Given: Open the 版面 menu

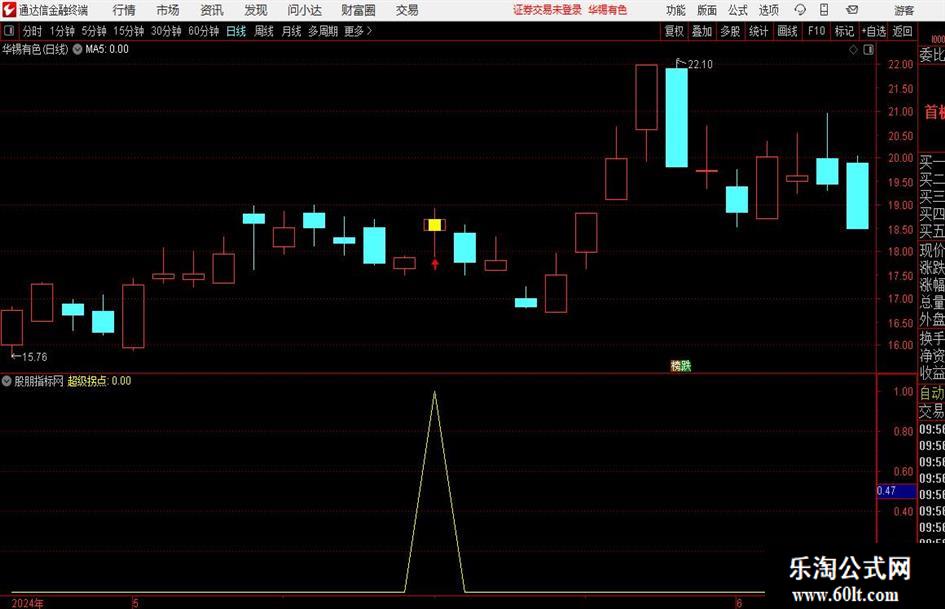Looking at the screenshot, I should point(707,10).
